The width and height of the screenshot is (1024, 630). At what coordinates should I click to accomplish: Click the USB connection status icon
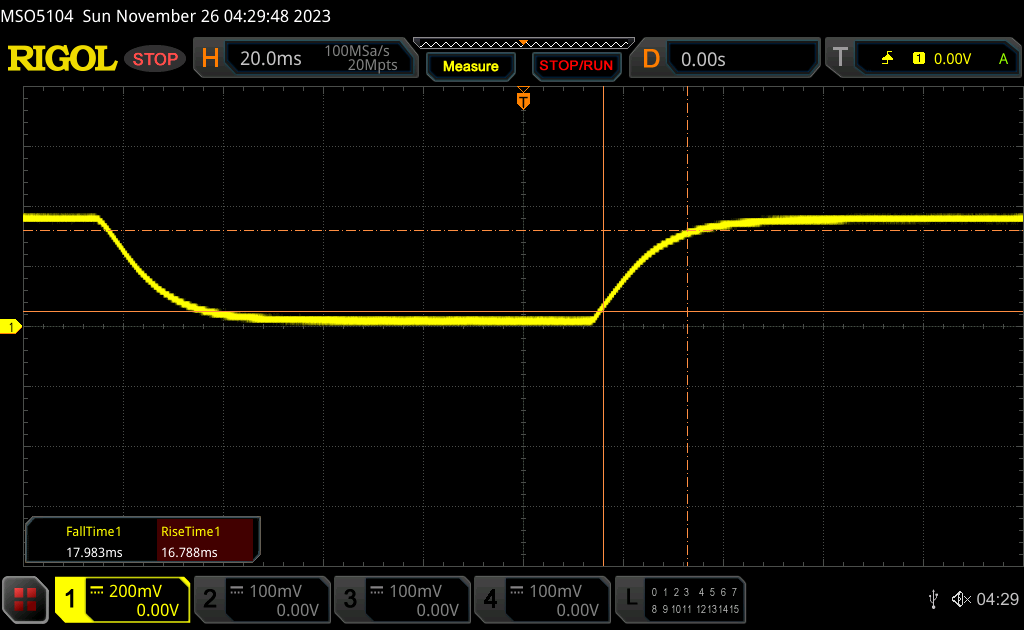pos(933,599)
